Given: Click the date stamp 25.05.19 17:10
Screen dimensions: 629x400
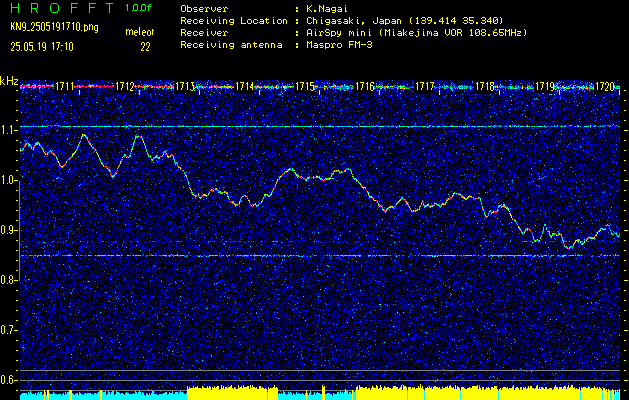Looking at the screenshot, I should (x=42, y=47).
